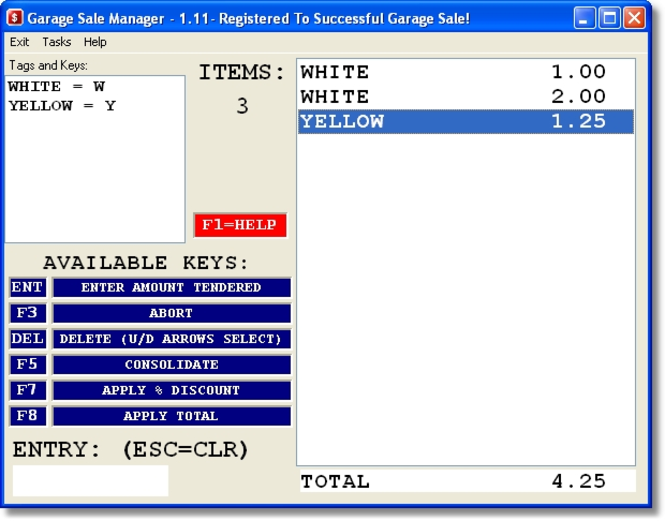Click the ABORT button
Viewport: 665px width, 521px height.
click(x=171, y=313)
